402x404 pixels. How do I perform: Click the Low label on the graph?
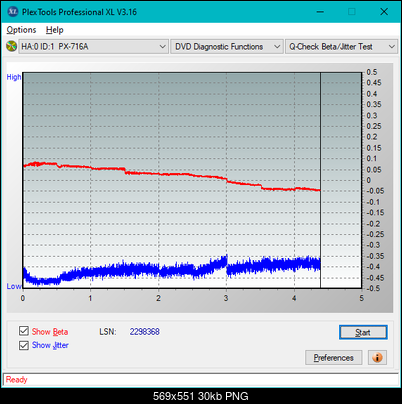pyautogui.click(x=14, y=286)
